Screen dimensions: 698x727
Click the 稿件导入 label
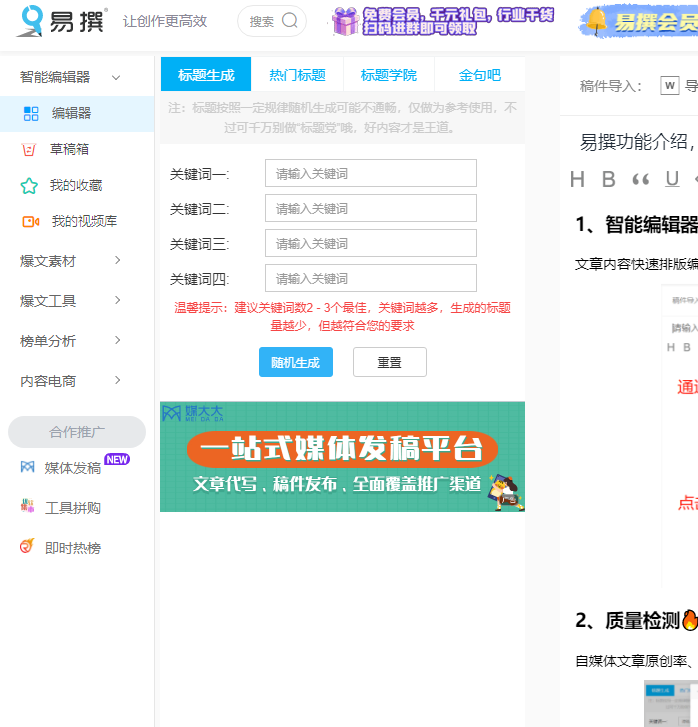click(x=610, y=86)
